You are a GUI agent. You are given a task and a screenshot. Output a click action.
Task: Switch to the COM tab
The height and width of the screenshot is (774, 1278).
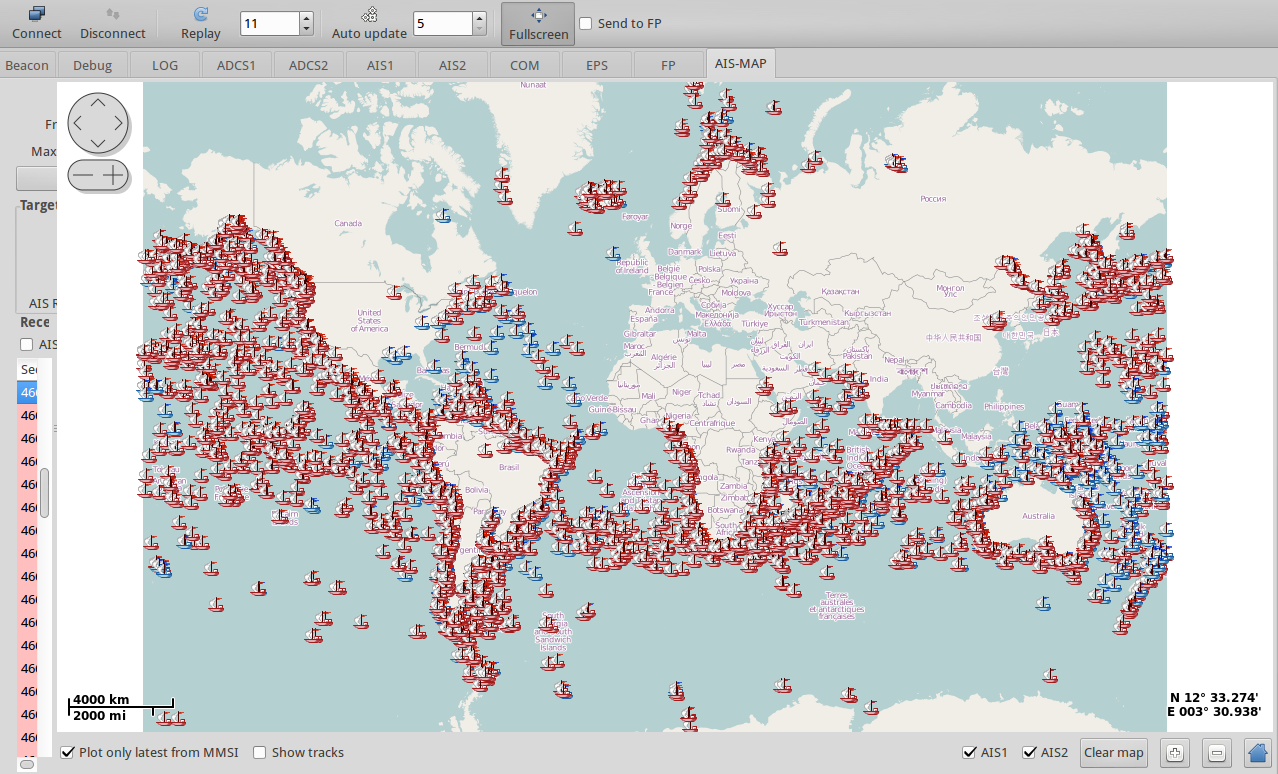tap(524, 65)
